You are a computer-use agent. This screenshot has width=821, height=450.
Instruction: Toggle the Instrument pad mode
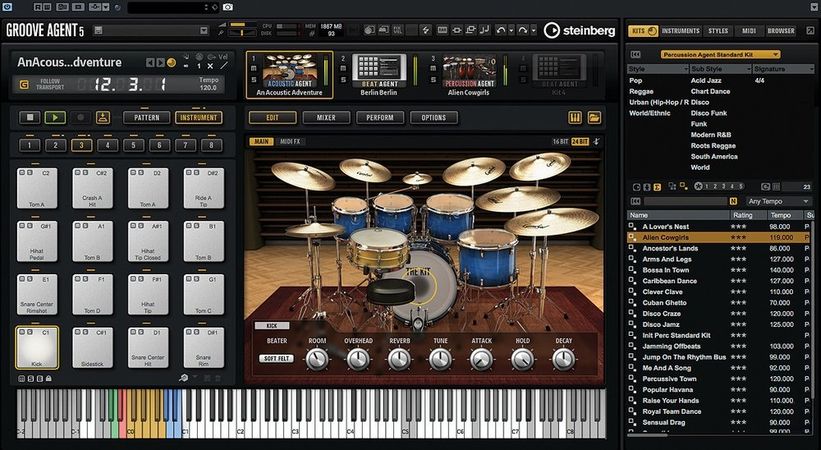(198, 117)
